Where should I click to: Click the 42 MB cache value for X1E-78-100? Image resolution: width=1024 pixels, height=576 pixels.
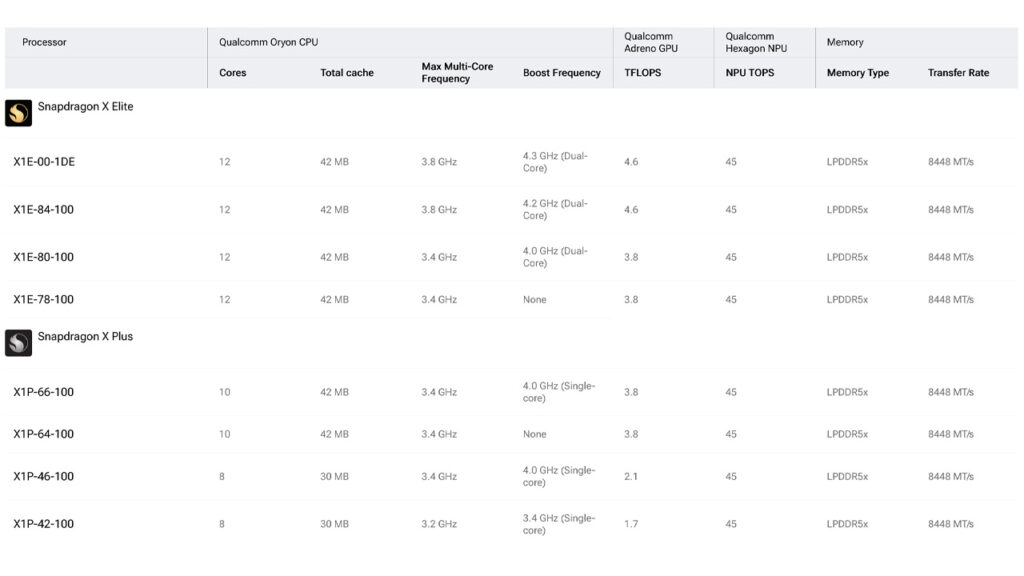pyautogui.click(x=334, y=300)
